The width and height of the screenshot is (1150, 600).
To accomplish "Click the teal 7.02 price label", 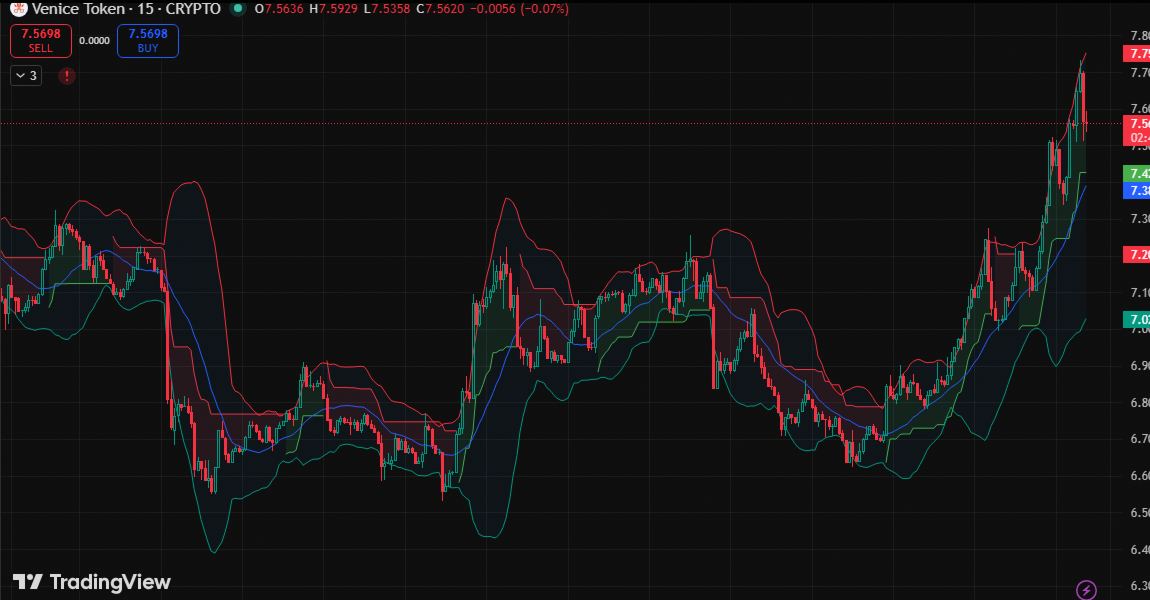I will [x=1138, y=320].
